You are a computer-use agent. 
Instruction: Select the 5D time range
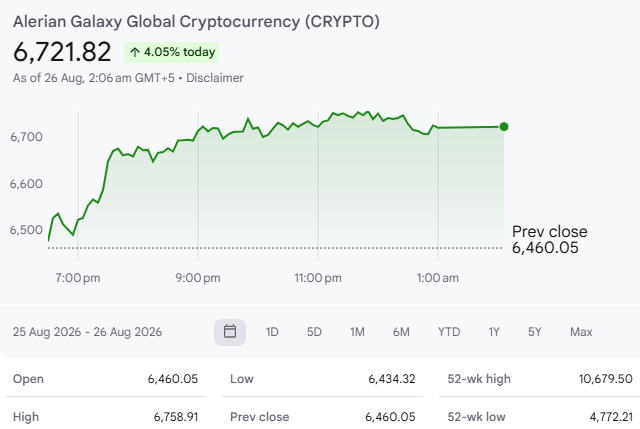(314, 332)
